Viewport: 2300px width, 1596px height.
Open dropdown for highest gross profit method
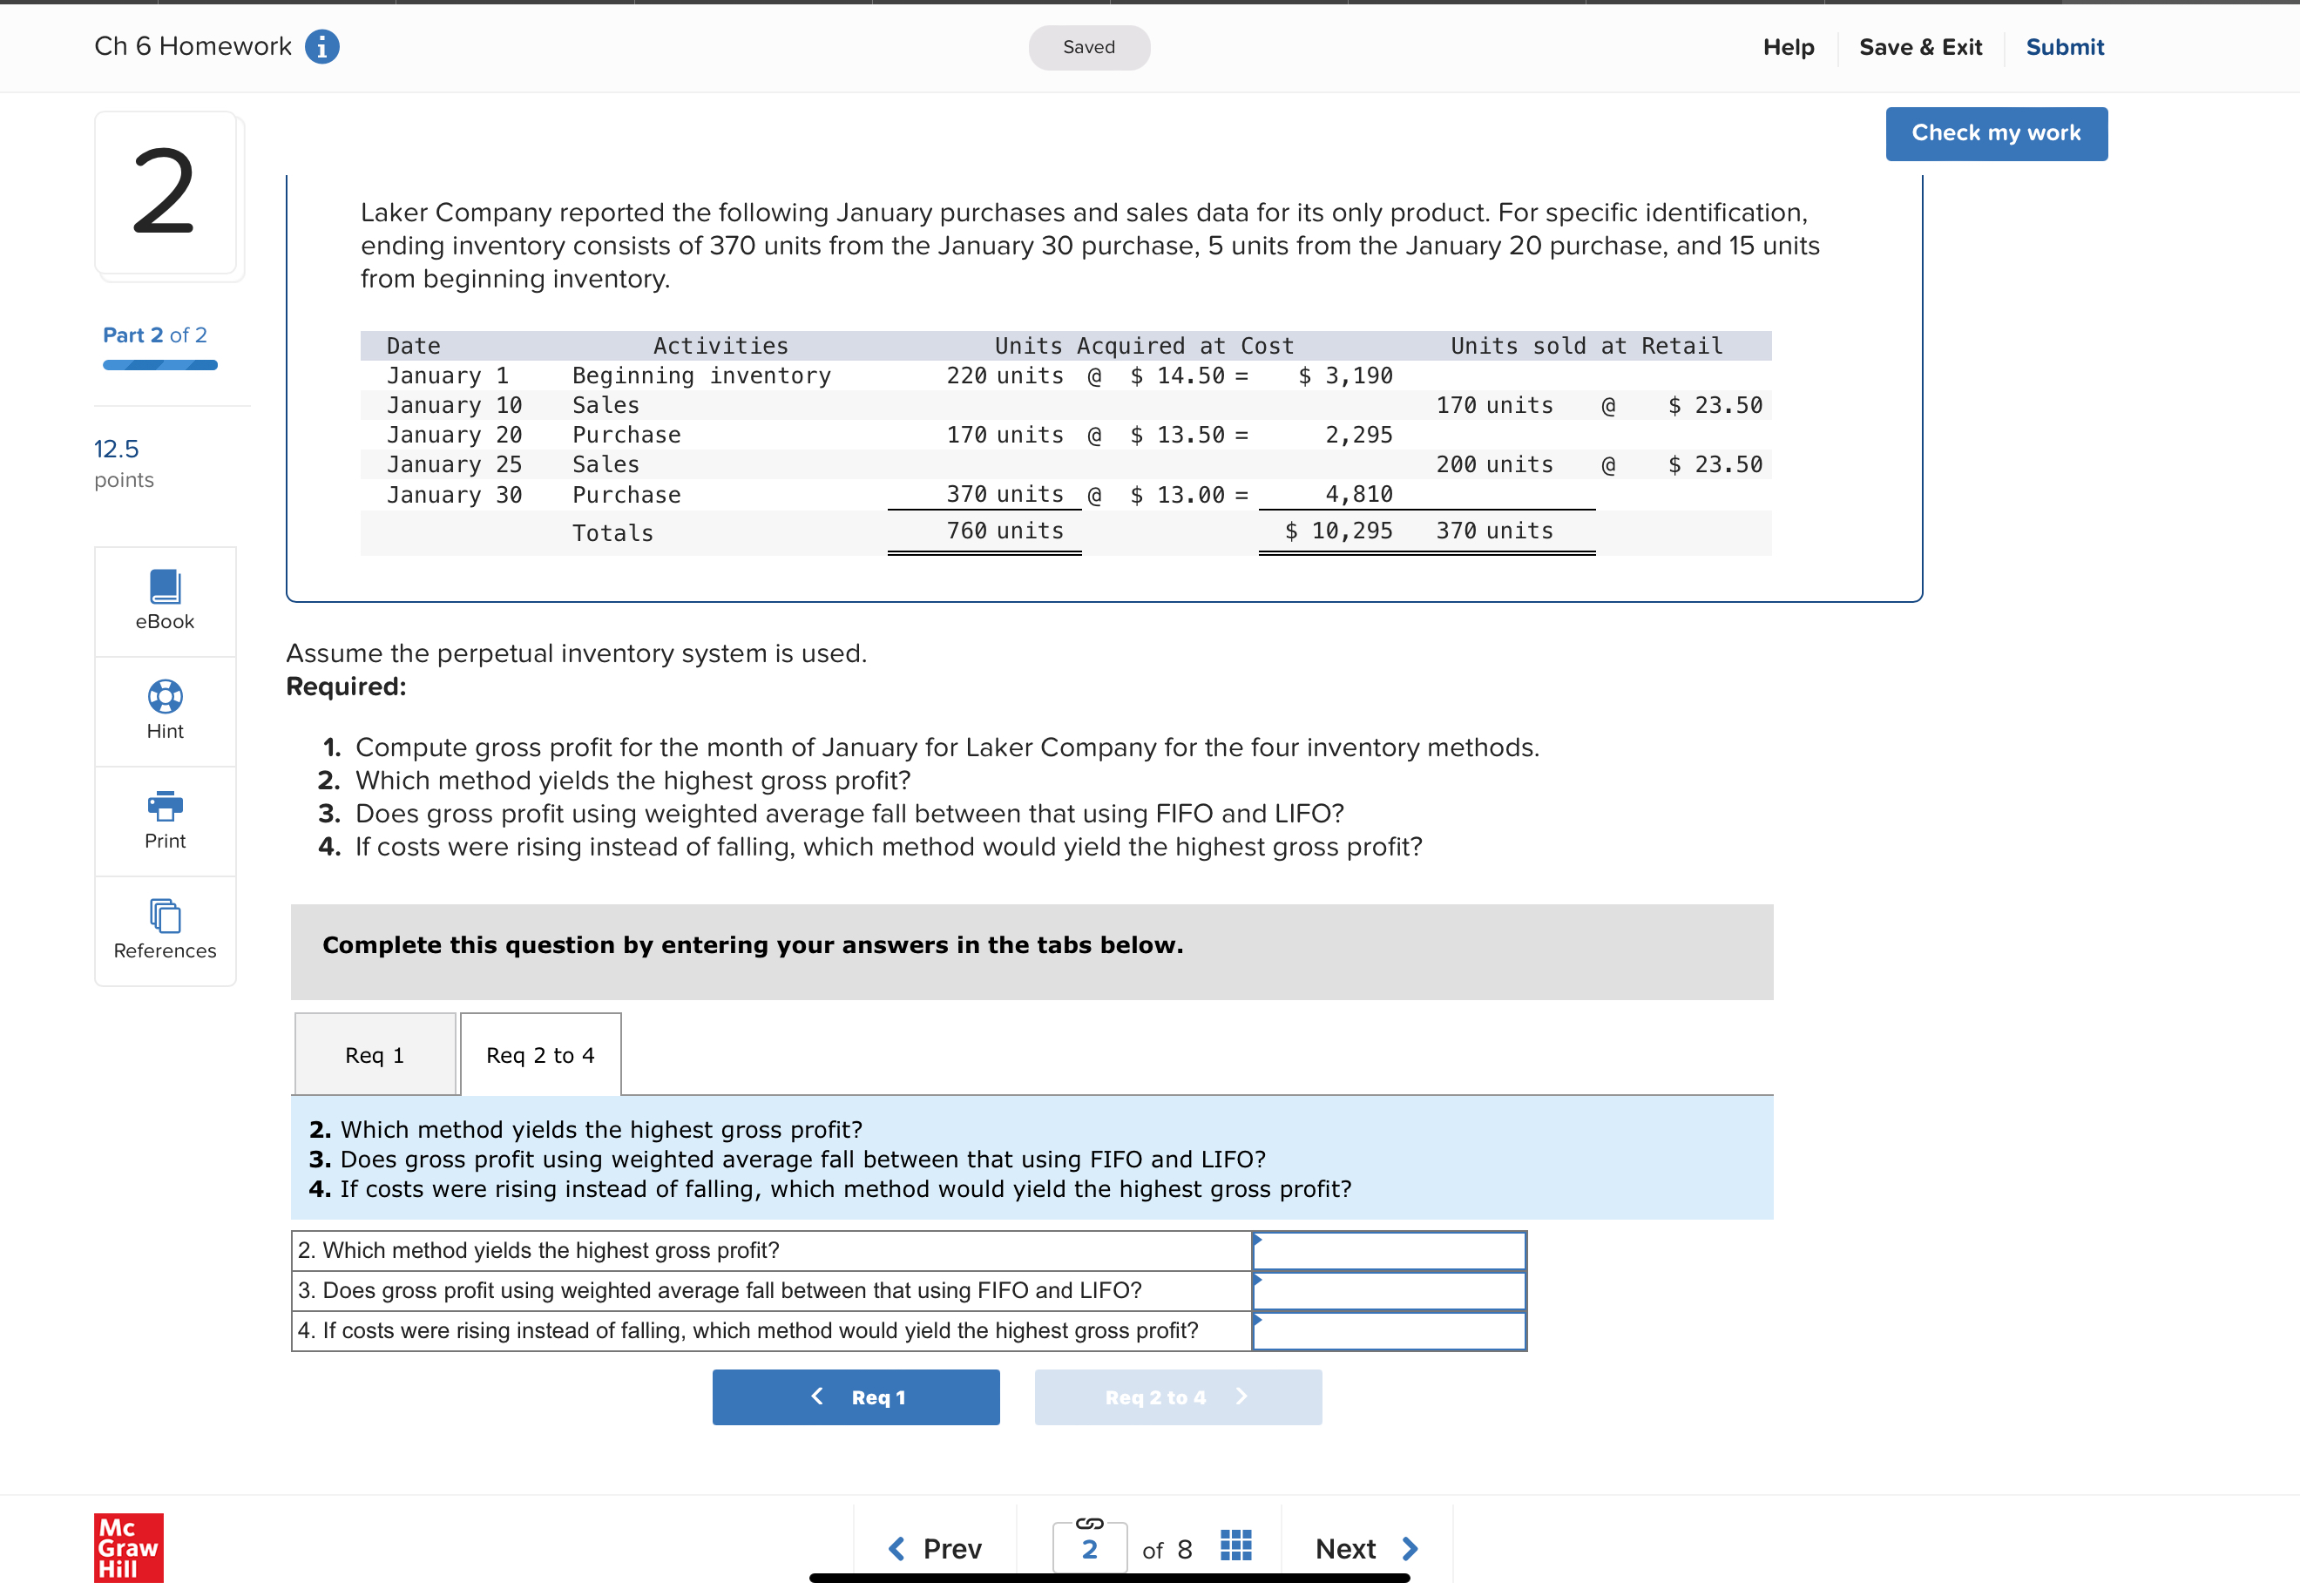click(x=1388, y=1251)
